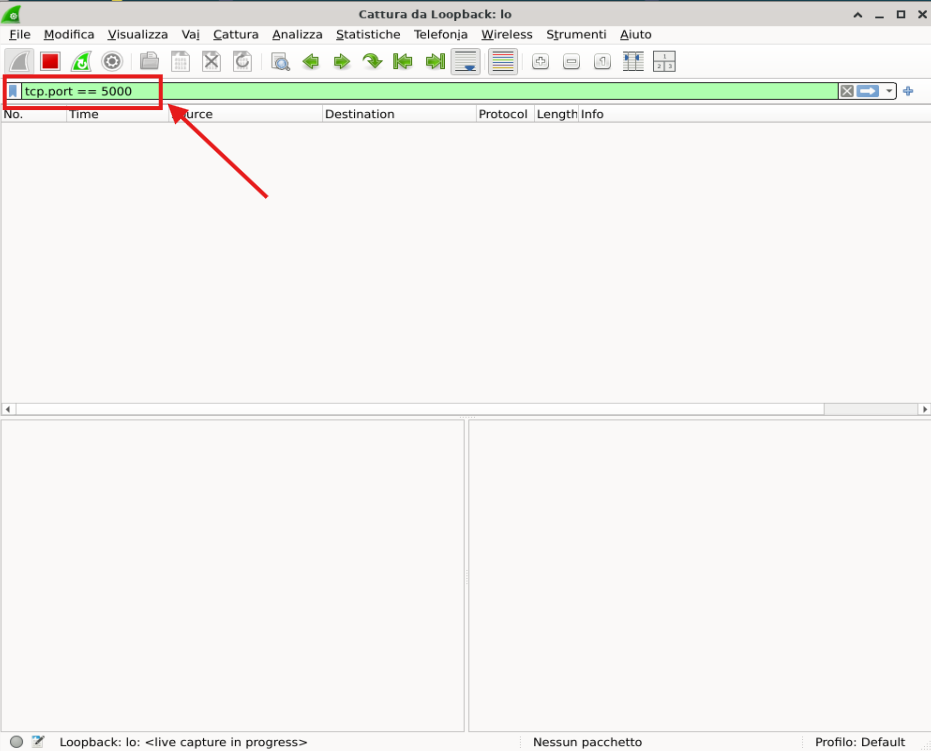
Task: Clear the display filter
Action: coord(847,91)
